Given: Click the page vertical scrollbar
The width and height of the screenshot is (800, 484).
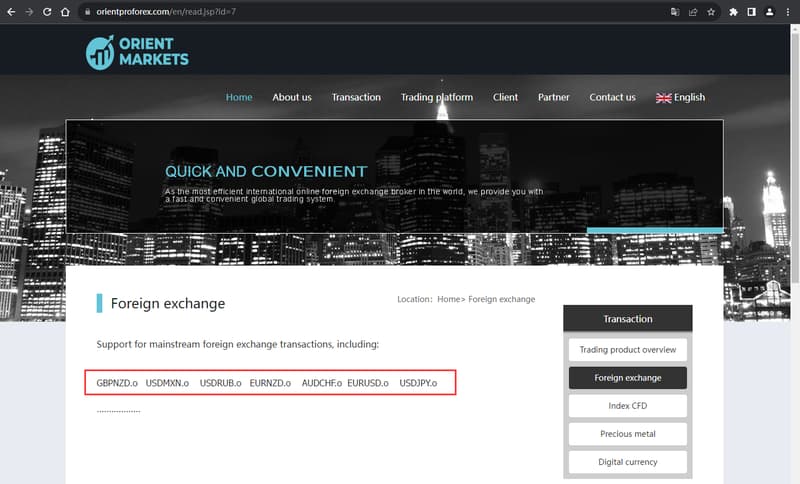Looking at the screenshot, I should click(x=795, y=153).
